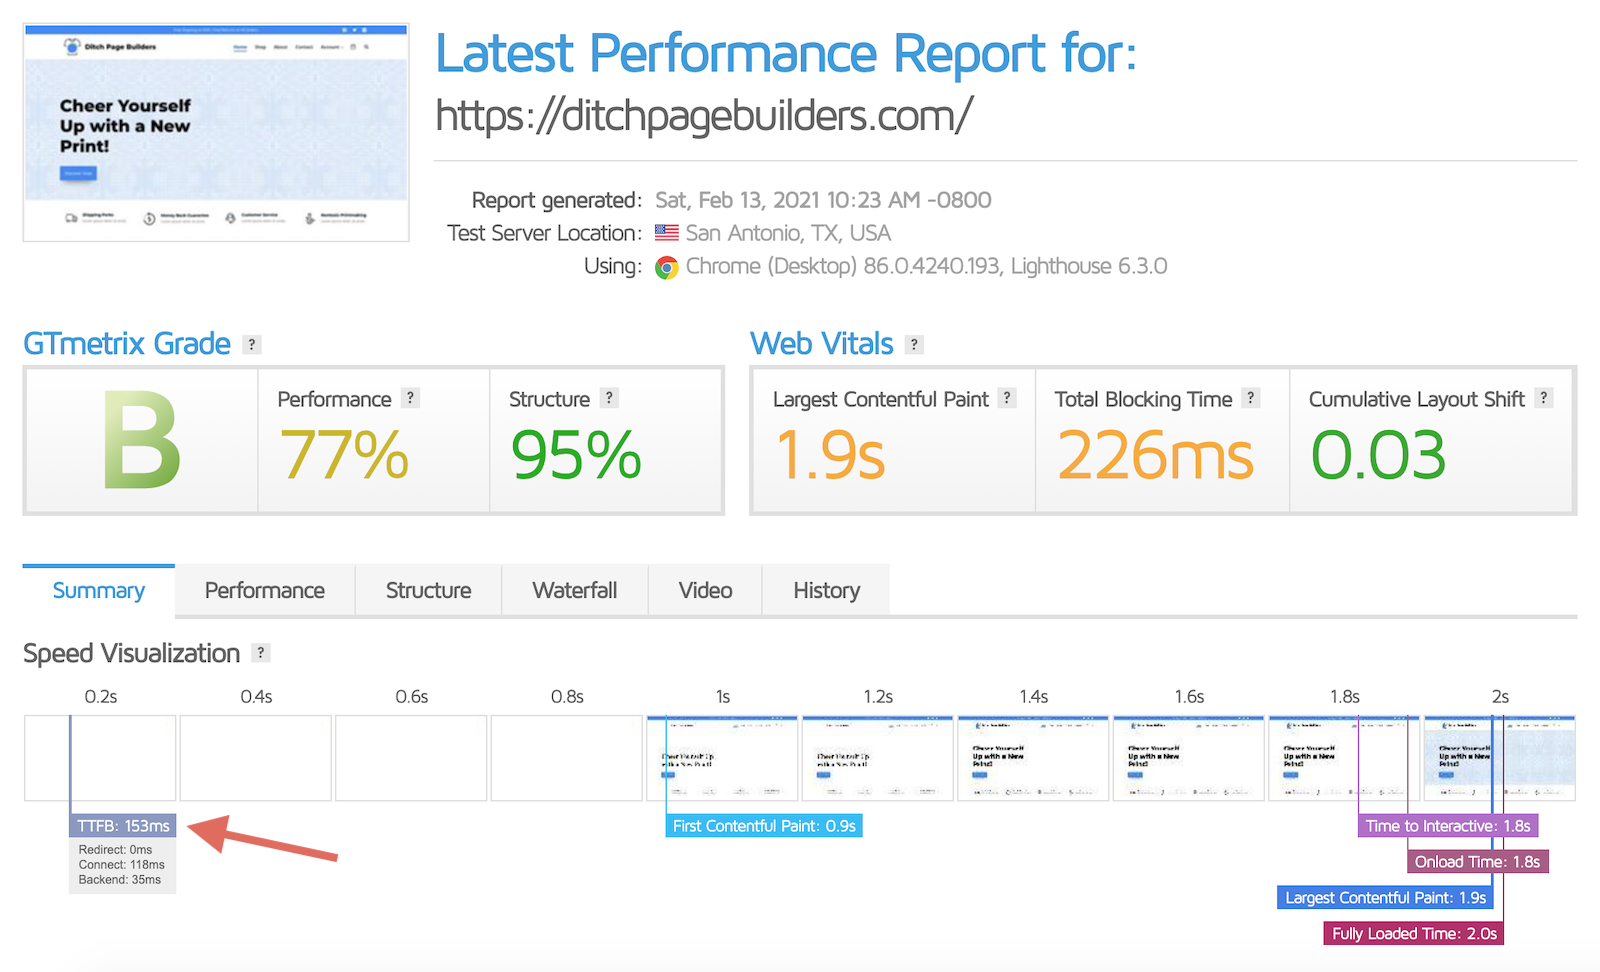Select the Fully Loaded Time marker
The image size is (1600, 972).
tap(1413, 934)
